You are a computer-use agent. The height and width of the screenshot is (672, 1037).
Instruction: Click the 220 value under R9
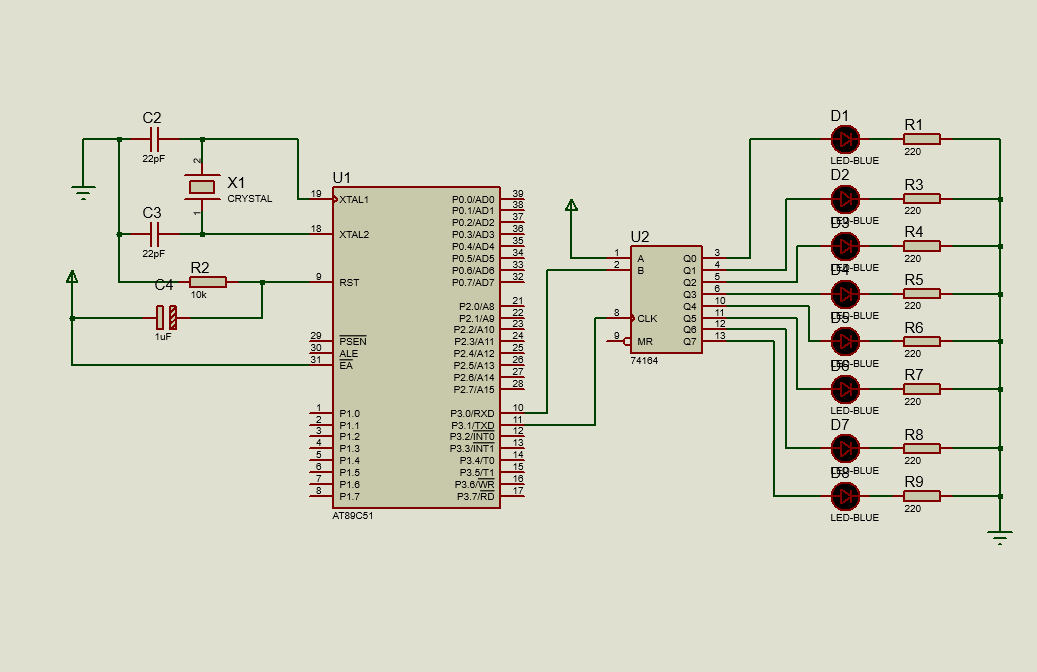pyautogui.click(x=913, y=509)
